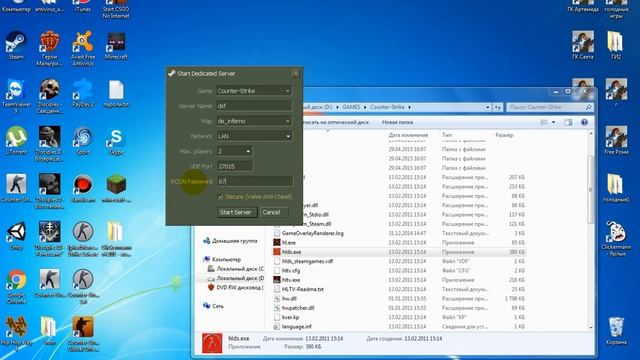The width and height of the screenshot is (640, 360).
Task: Open the Max. players dropdown
Action: (248, 151)
